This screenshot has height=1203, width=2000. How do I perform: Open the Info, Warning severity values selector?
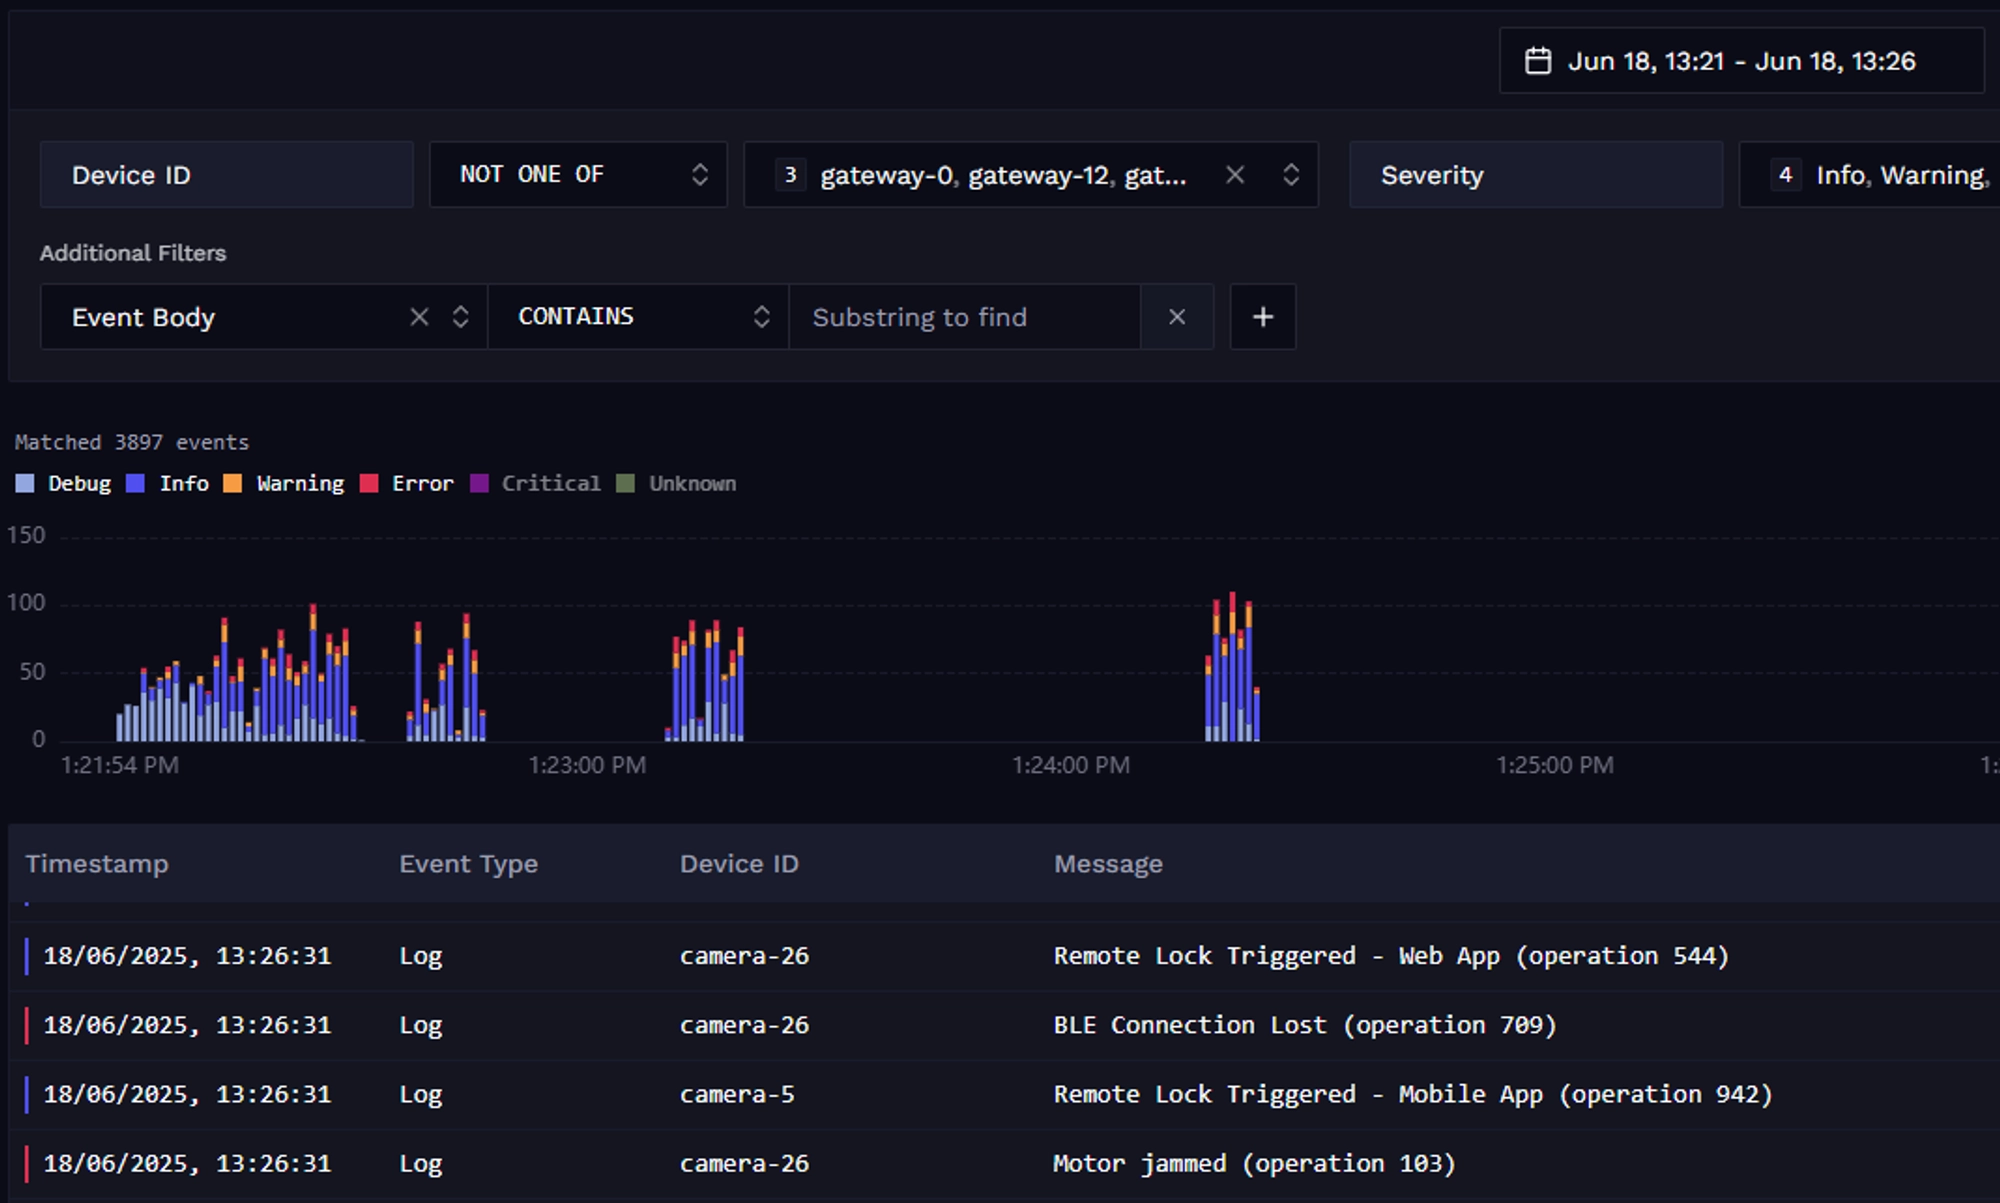pos(1869,175)
